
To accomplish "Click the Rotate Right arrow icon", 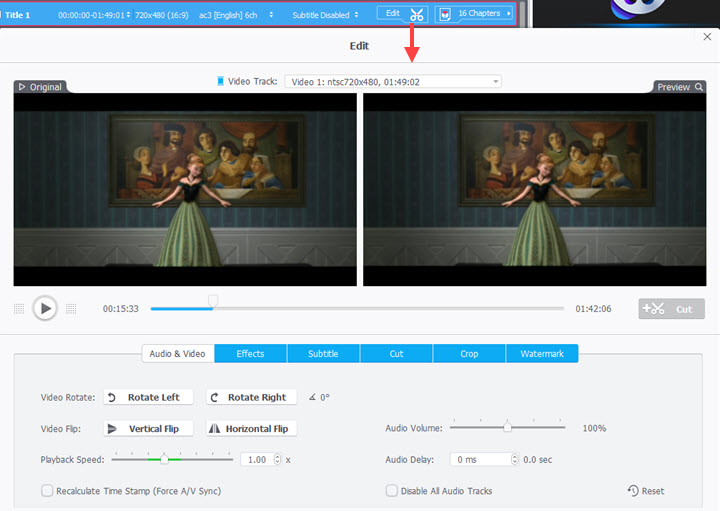I will point(214,397).
